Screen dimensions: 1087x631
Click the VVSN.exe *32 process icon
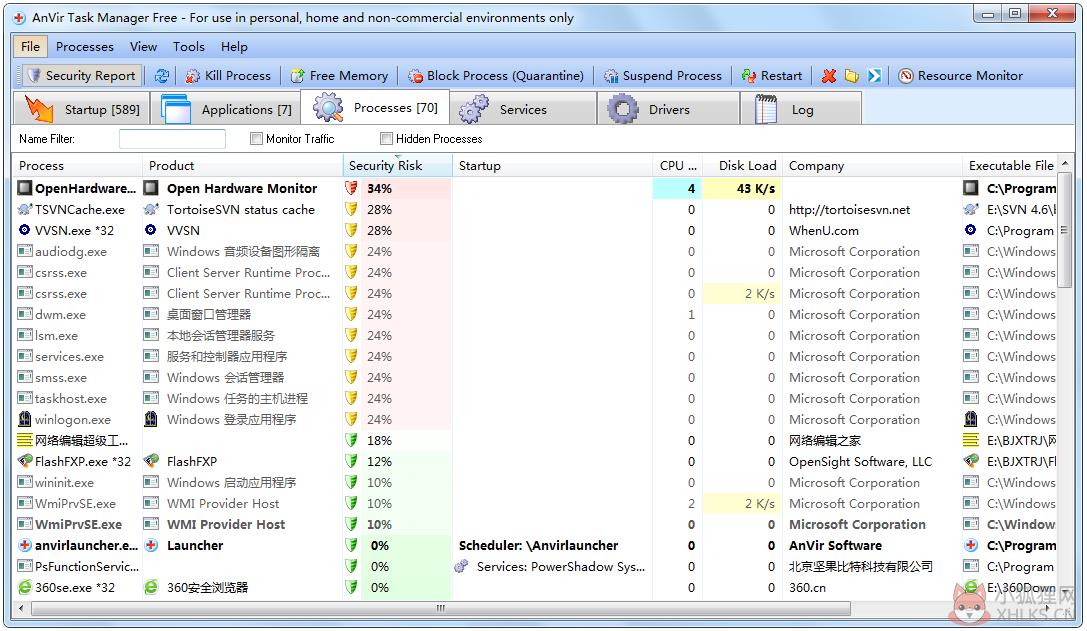click(x=25, y=230)
